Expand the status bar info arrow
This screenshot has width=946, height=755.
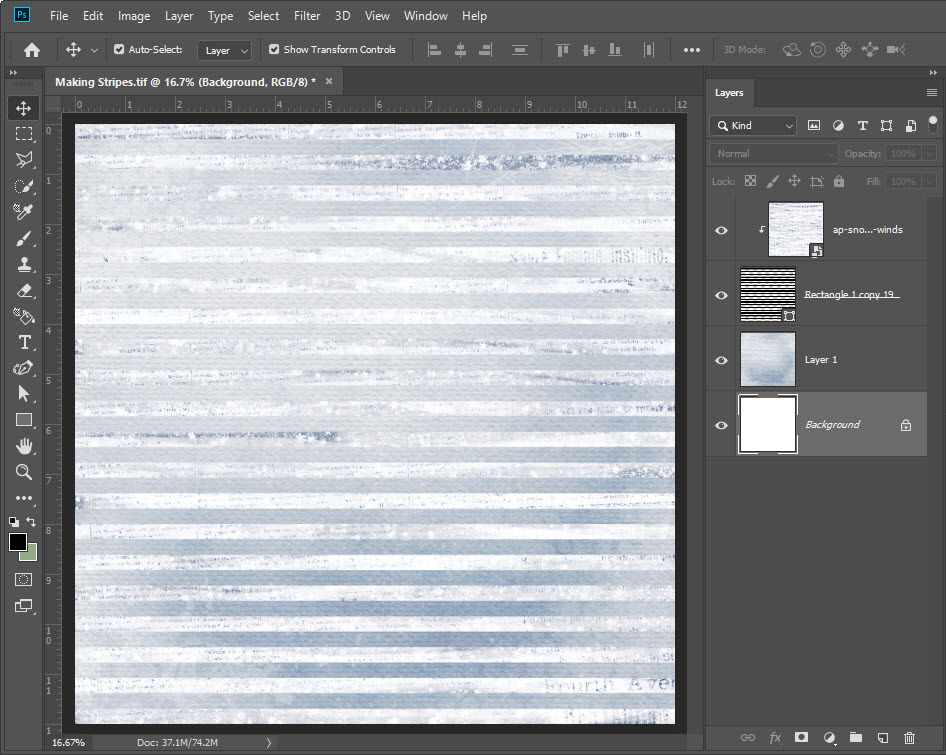269,742
